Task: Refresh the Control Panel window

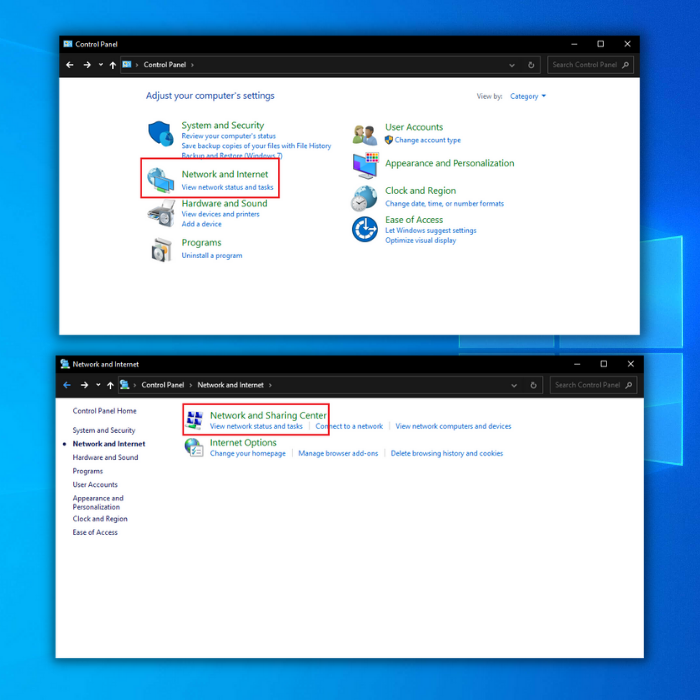Action: (x=531, y=65)
